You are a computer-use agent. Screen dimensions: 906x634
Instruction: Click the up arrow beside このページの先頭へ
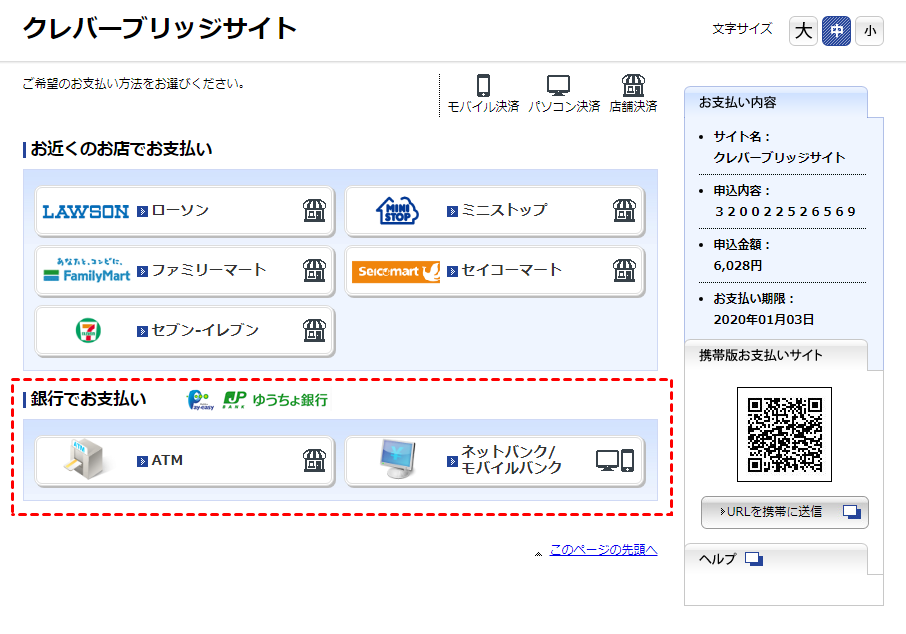(x=539, y=554)
